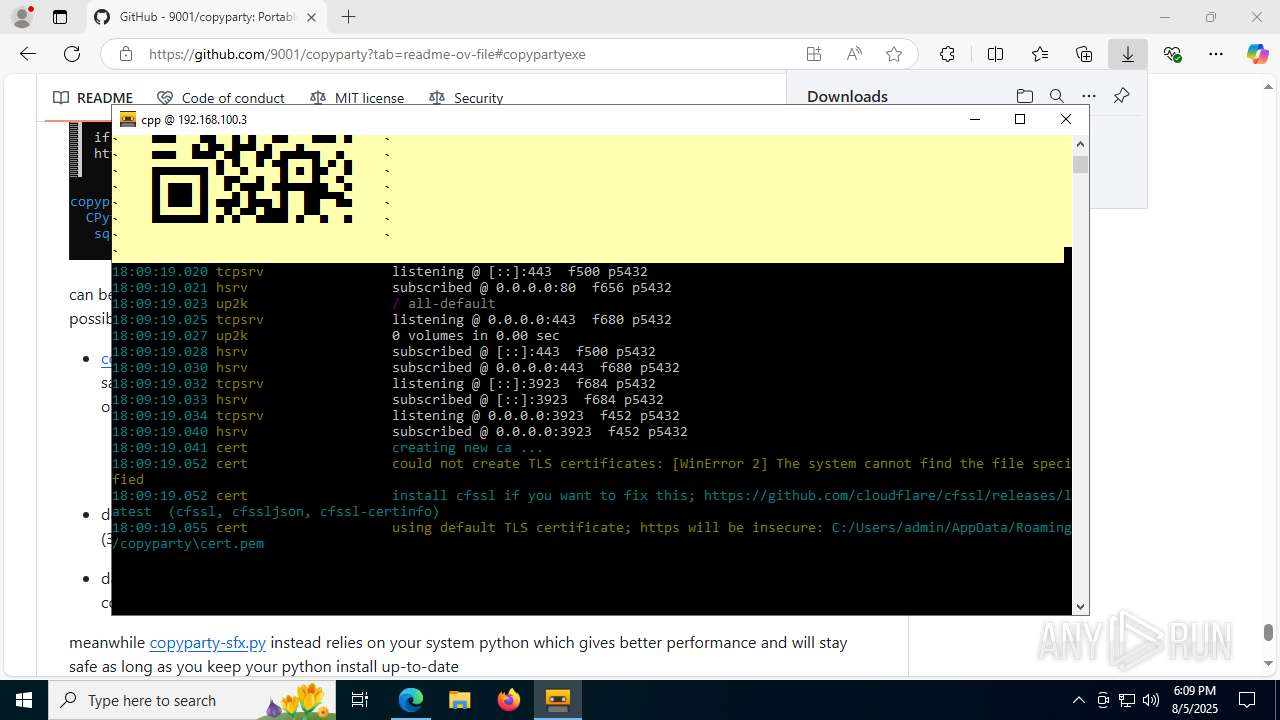Launch Firefox from taskbar
The width and height of the screenshot is (1280, 720).
pyautogui.click(x=508, y=700)
